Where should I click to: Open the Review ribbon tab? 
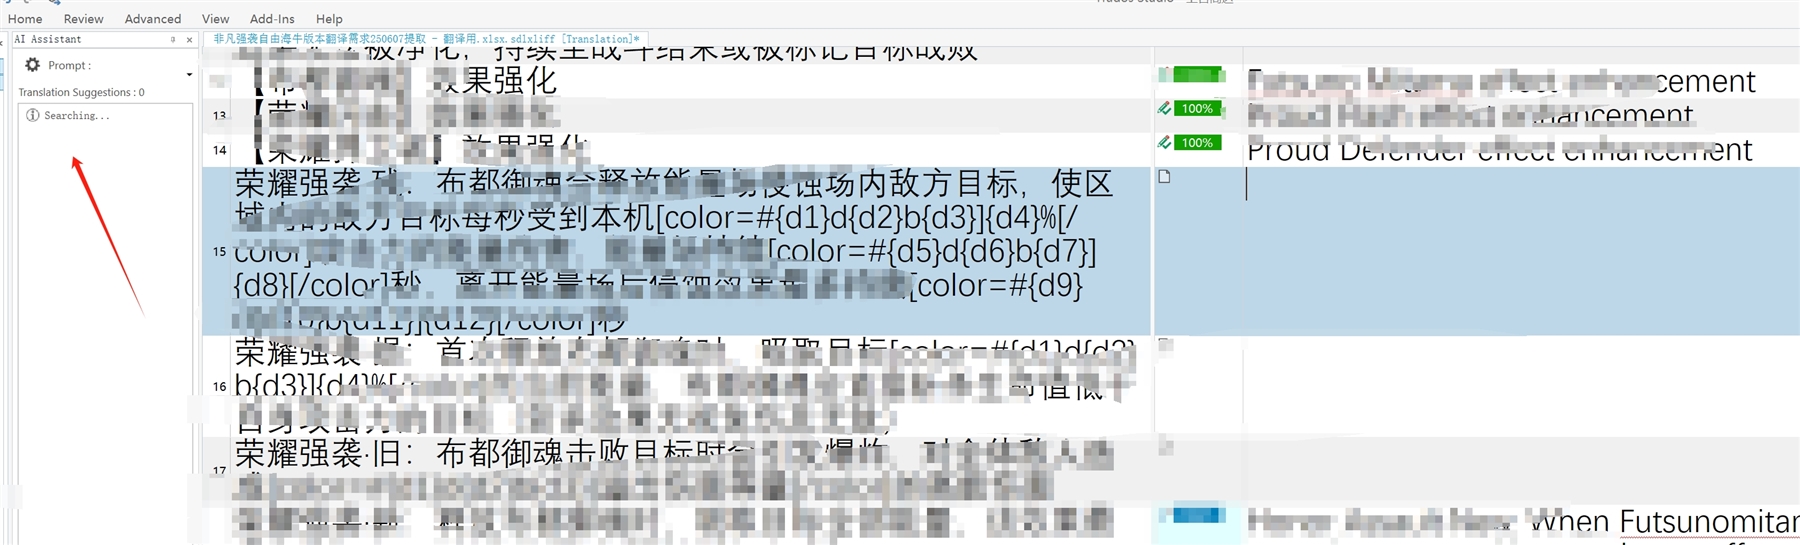click(83, 19)
